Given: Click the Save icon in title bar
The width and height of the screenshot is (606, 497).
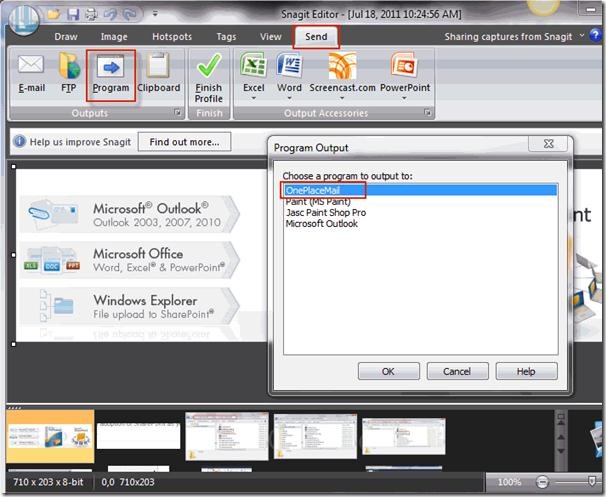Looking at the screenshot, I should tap(72, 14).
